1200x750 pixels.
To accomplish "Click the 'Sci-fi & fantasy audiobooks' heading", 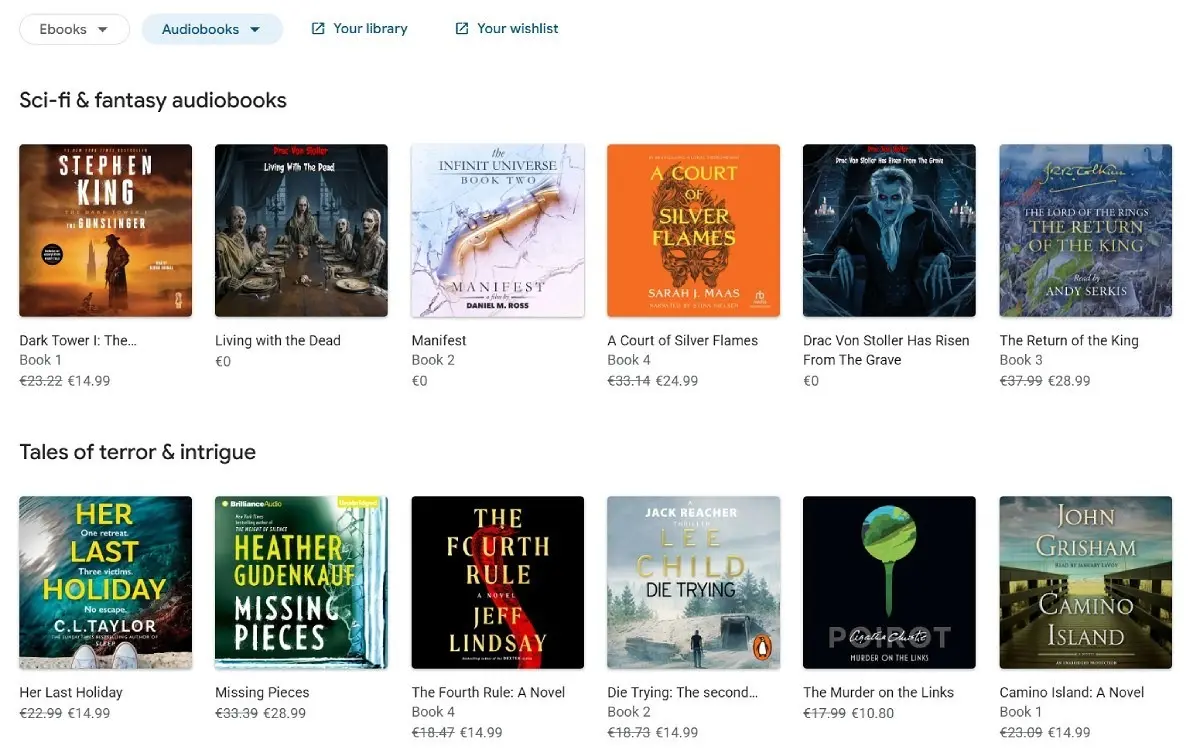I will [153, 100].
